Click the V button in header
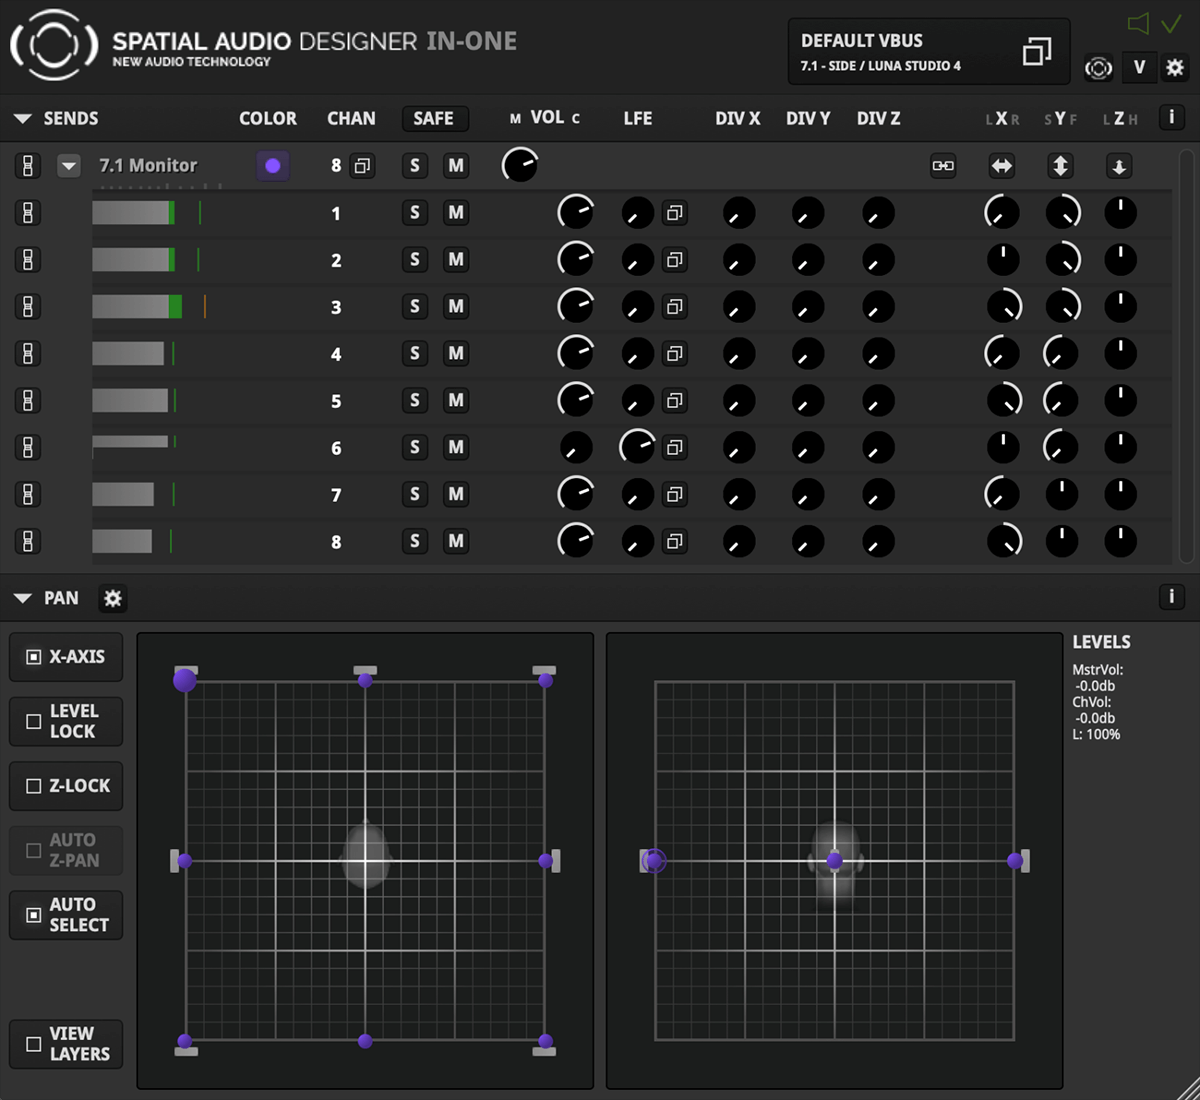 [1138, 68]
